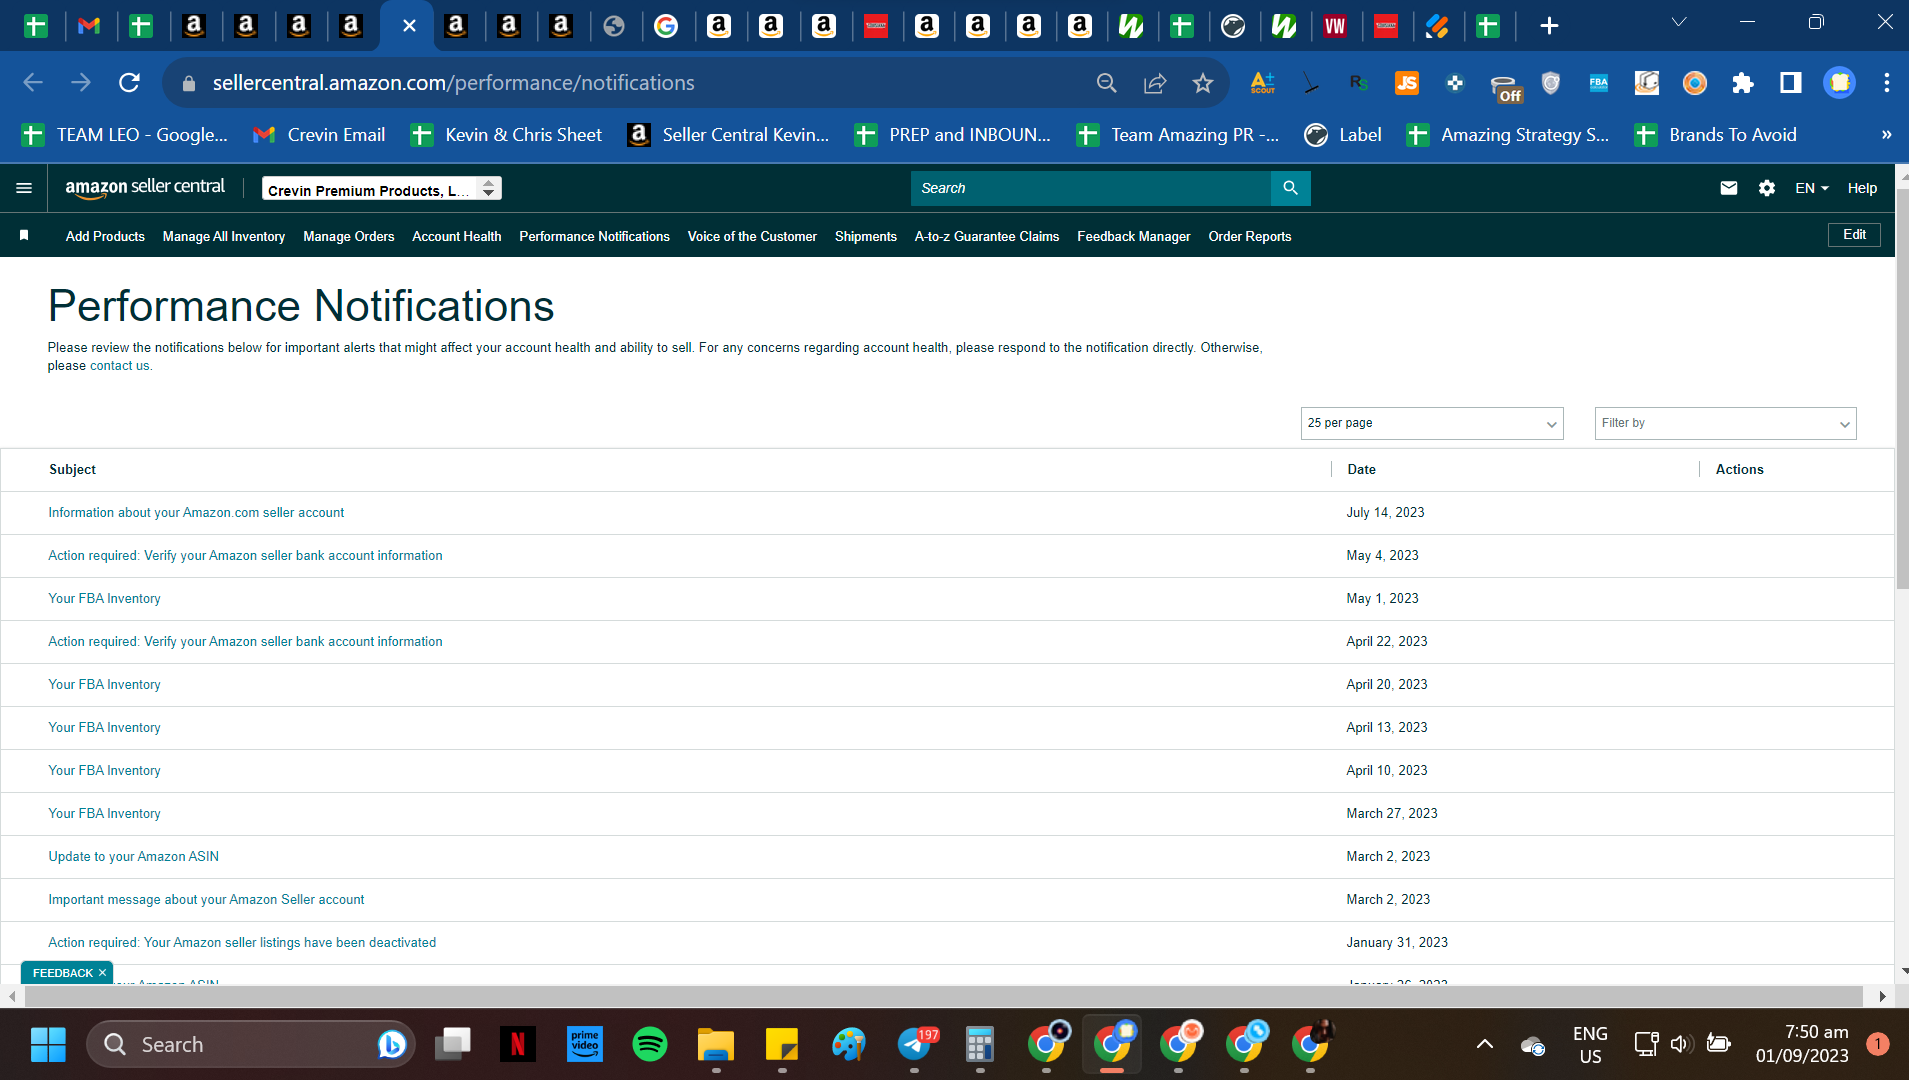Viewport: 1909px width, 1080px height.
Task: Expand the 25 per page dropdown
Action: pyautogui.click(x=1431, y=423)
